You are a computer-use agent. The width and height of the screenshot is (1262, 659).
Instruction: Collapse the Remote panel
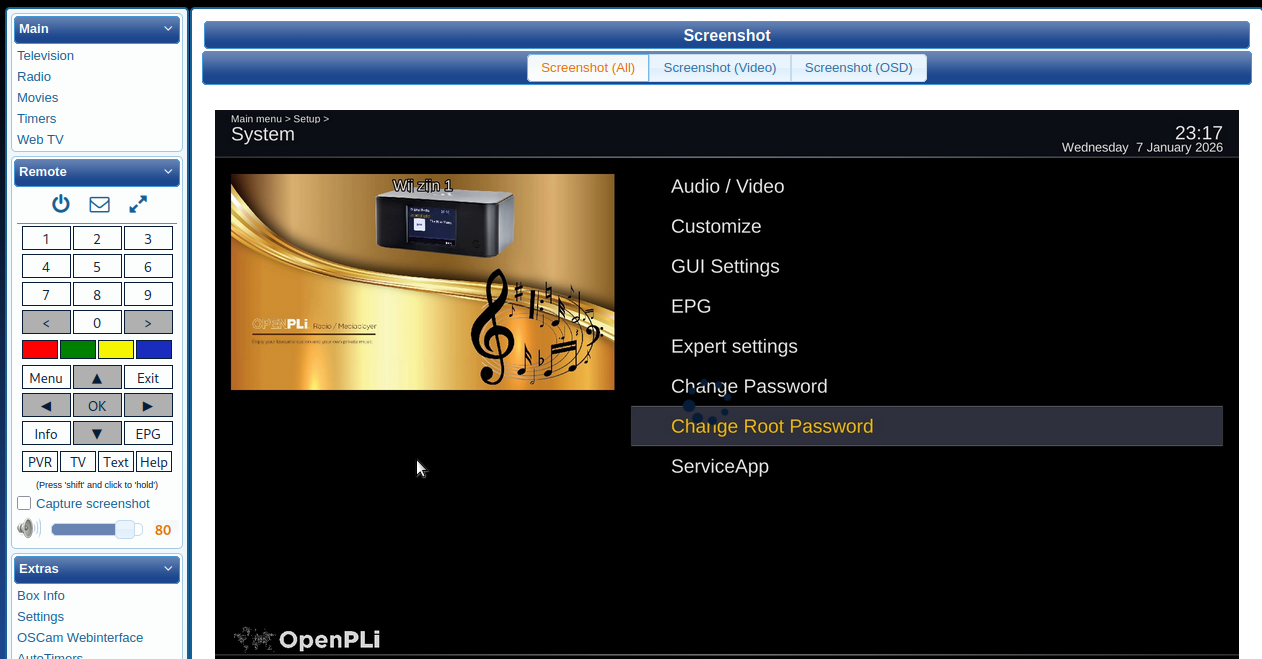pos(169,172)
